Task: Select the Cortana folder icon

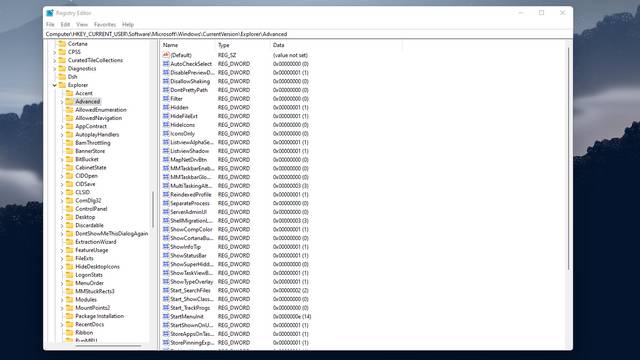Action: tap(62, 44)
